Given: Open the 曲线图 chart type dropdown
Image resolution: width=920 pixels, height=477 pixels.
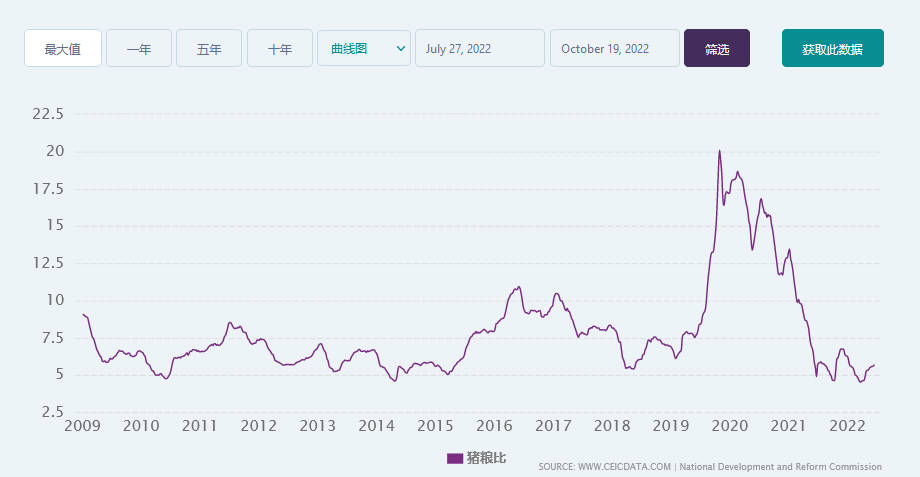Looking at the screenshot, I should tap(364, 48).
